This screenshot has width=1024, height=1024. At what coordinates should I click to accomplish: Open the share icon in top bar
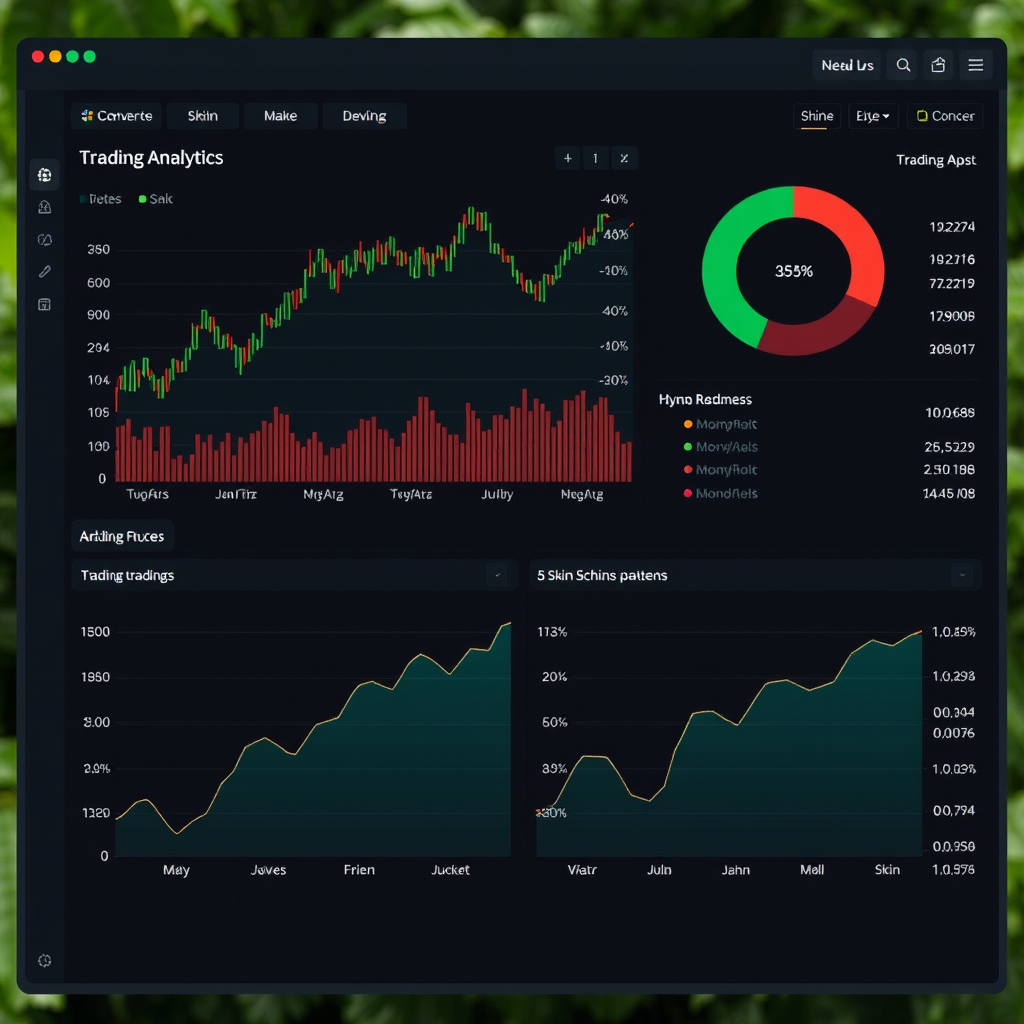pyautogui.click(x=938, y=65)
